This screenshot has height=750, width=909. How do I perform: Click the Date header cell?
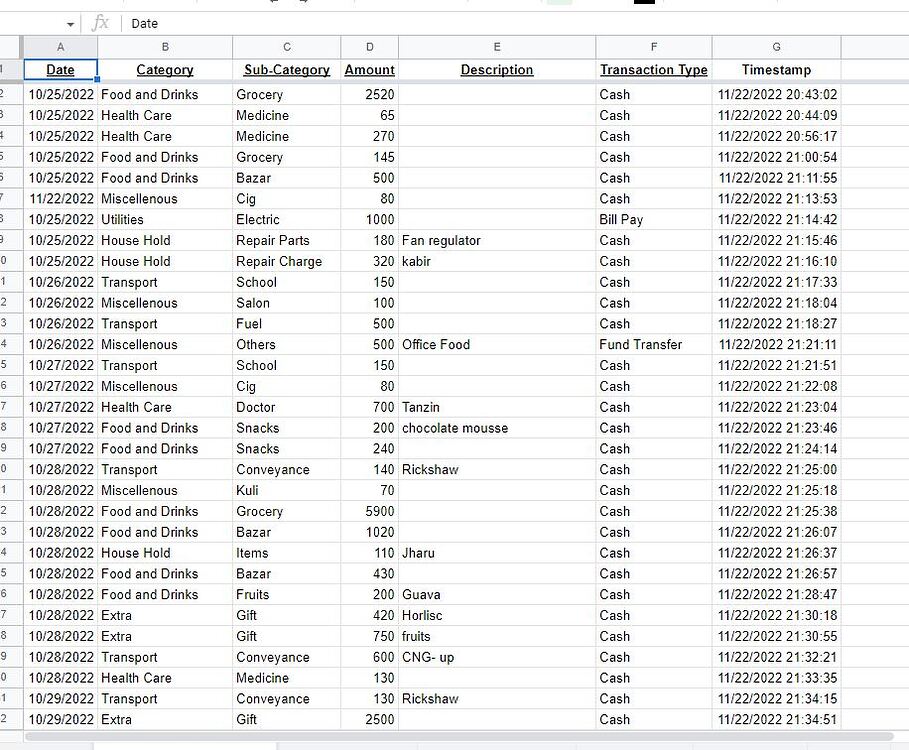pyautogui.click(x=60, y=70)
